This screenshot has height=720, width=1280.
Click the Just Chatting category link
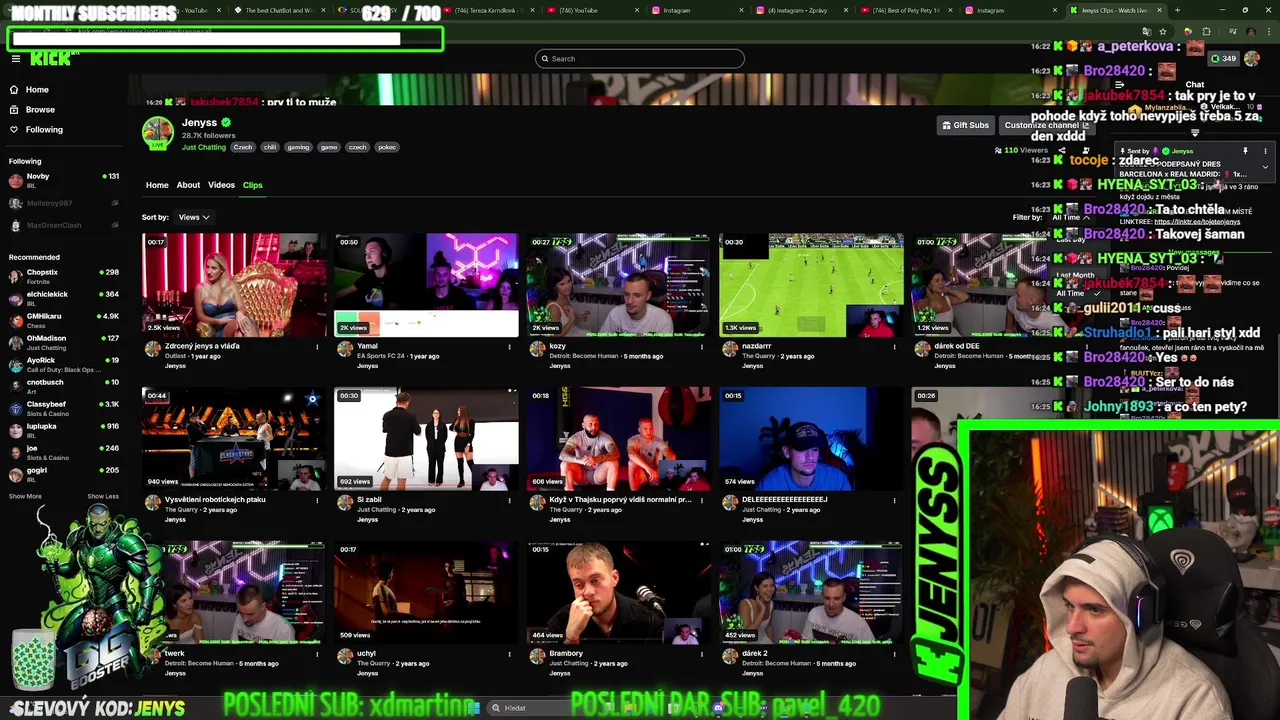pyautogui.click(x=204, y=147)
